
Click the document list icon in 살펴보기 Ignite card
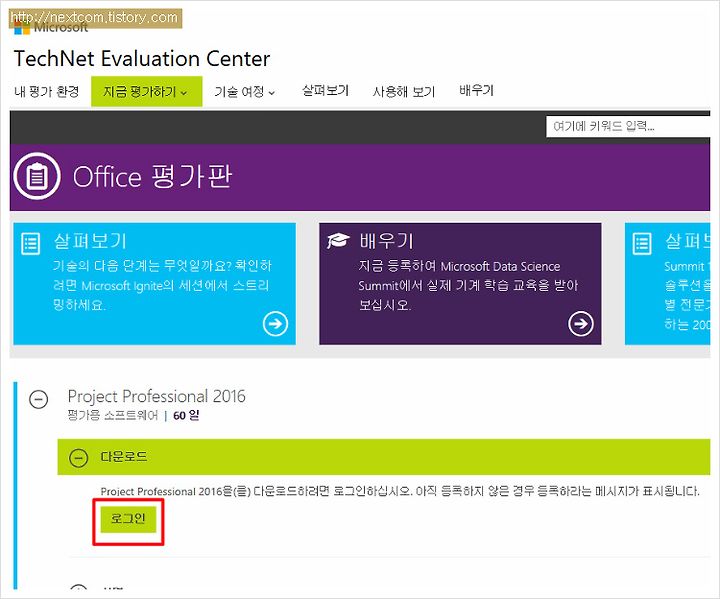click(31, 243)
